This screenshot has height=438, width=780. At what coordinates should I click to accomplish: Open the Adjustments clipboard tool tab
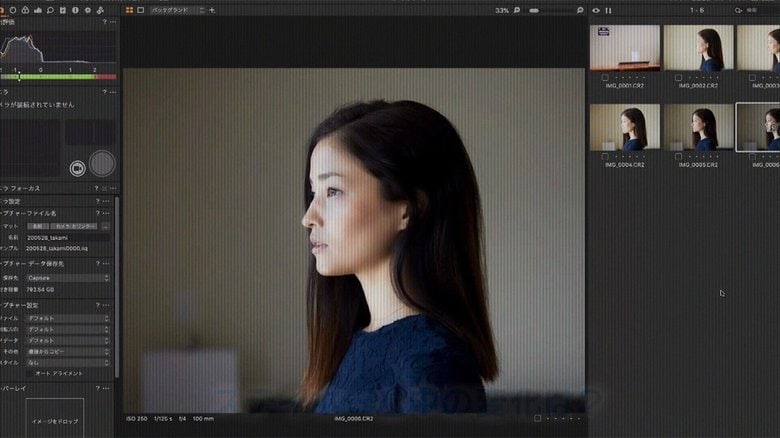[63, 10]
